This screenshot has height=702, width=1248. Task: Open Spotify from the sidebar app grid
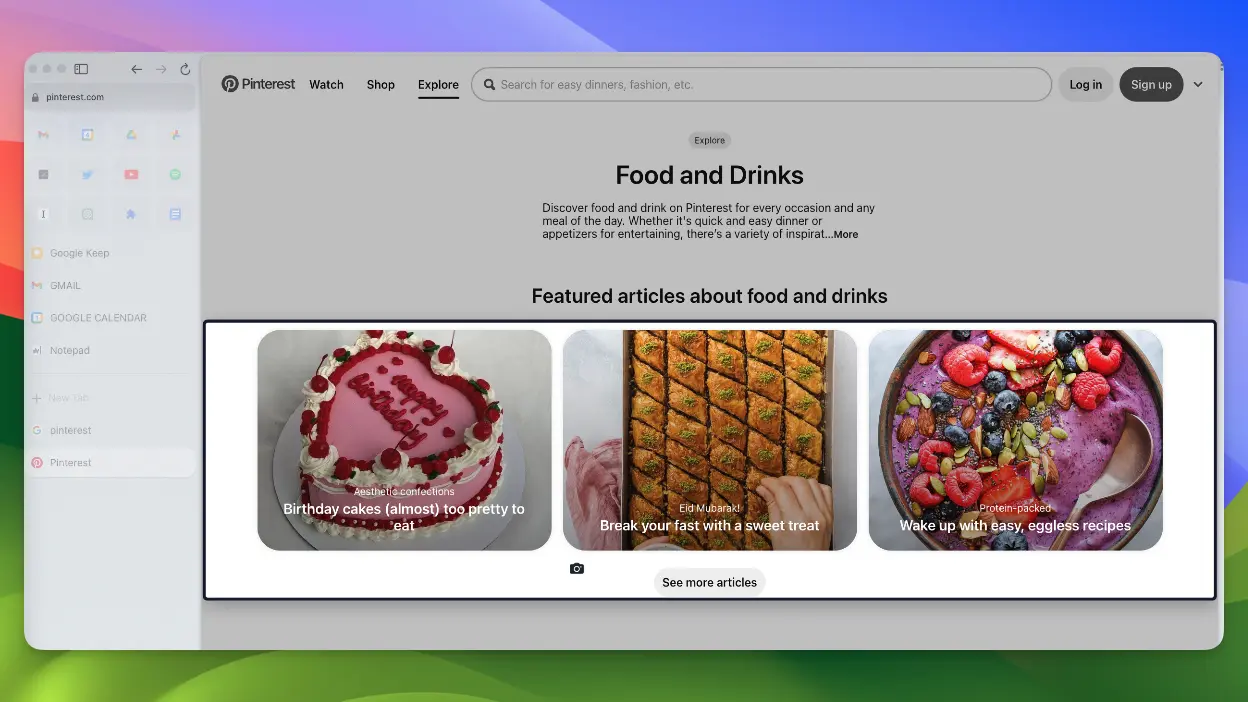tap(175, 174)
